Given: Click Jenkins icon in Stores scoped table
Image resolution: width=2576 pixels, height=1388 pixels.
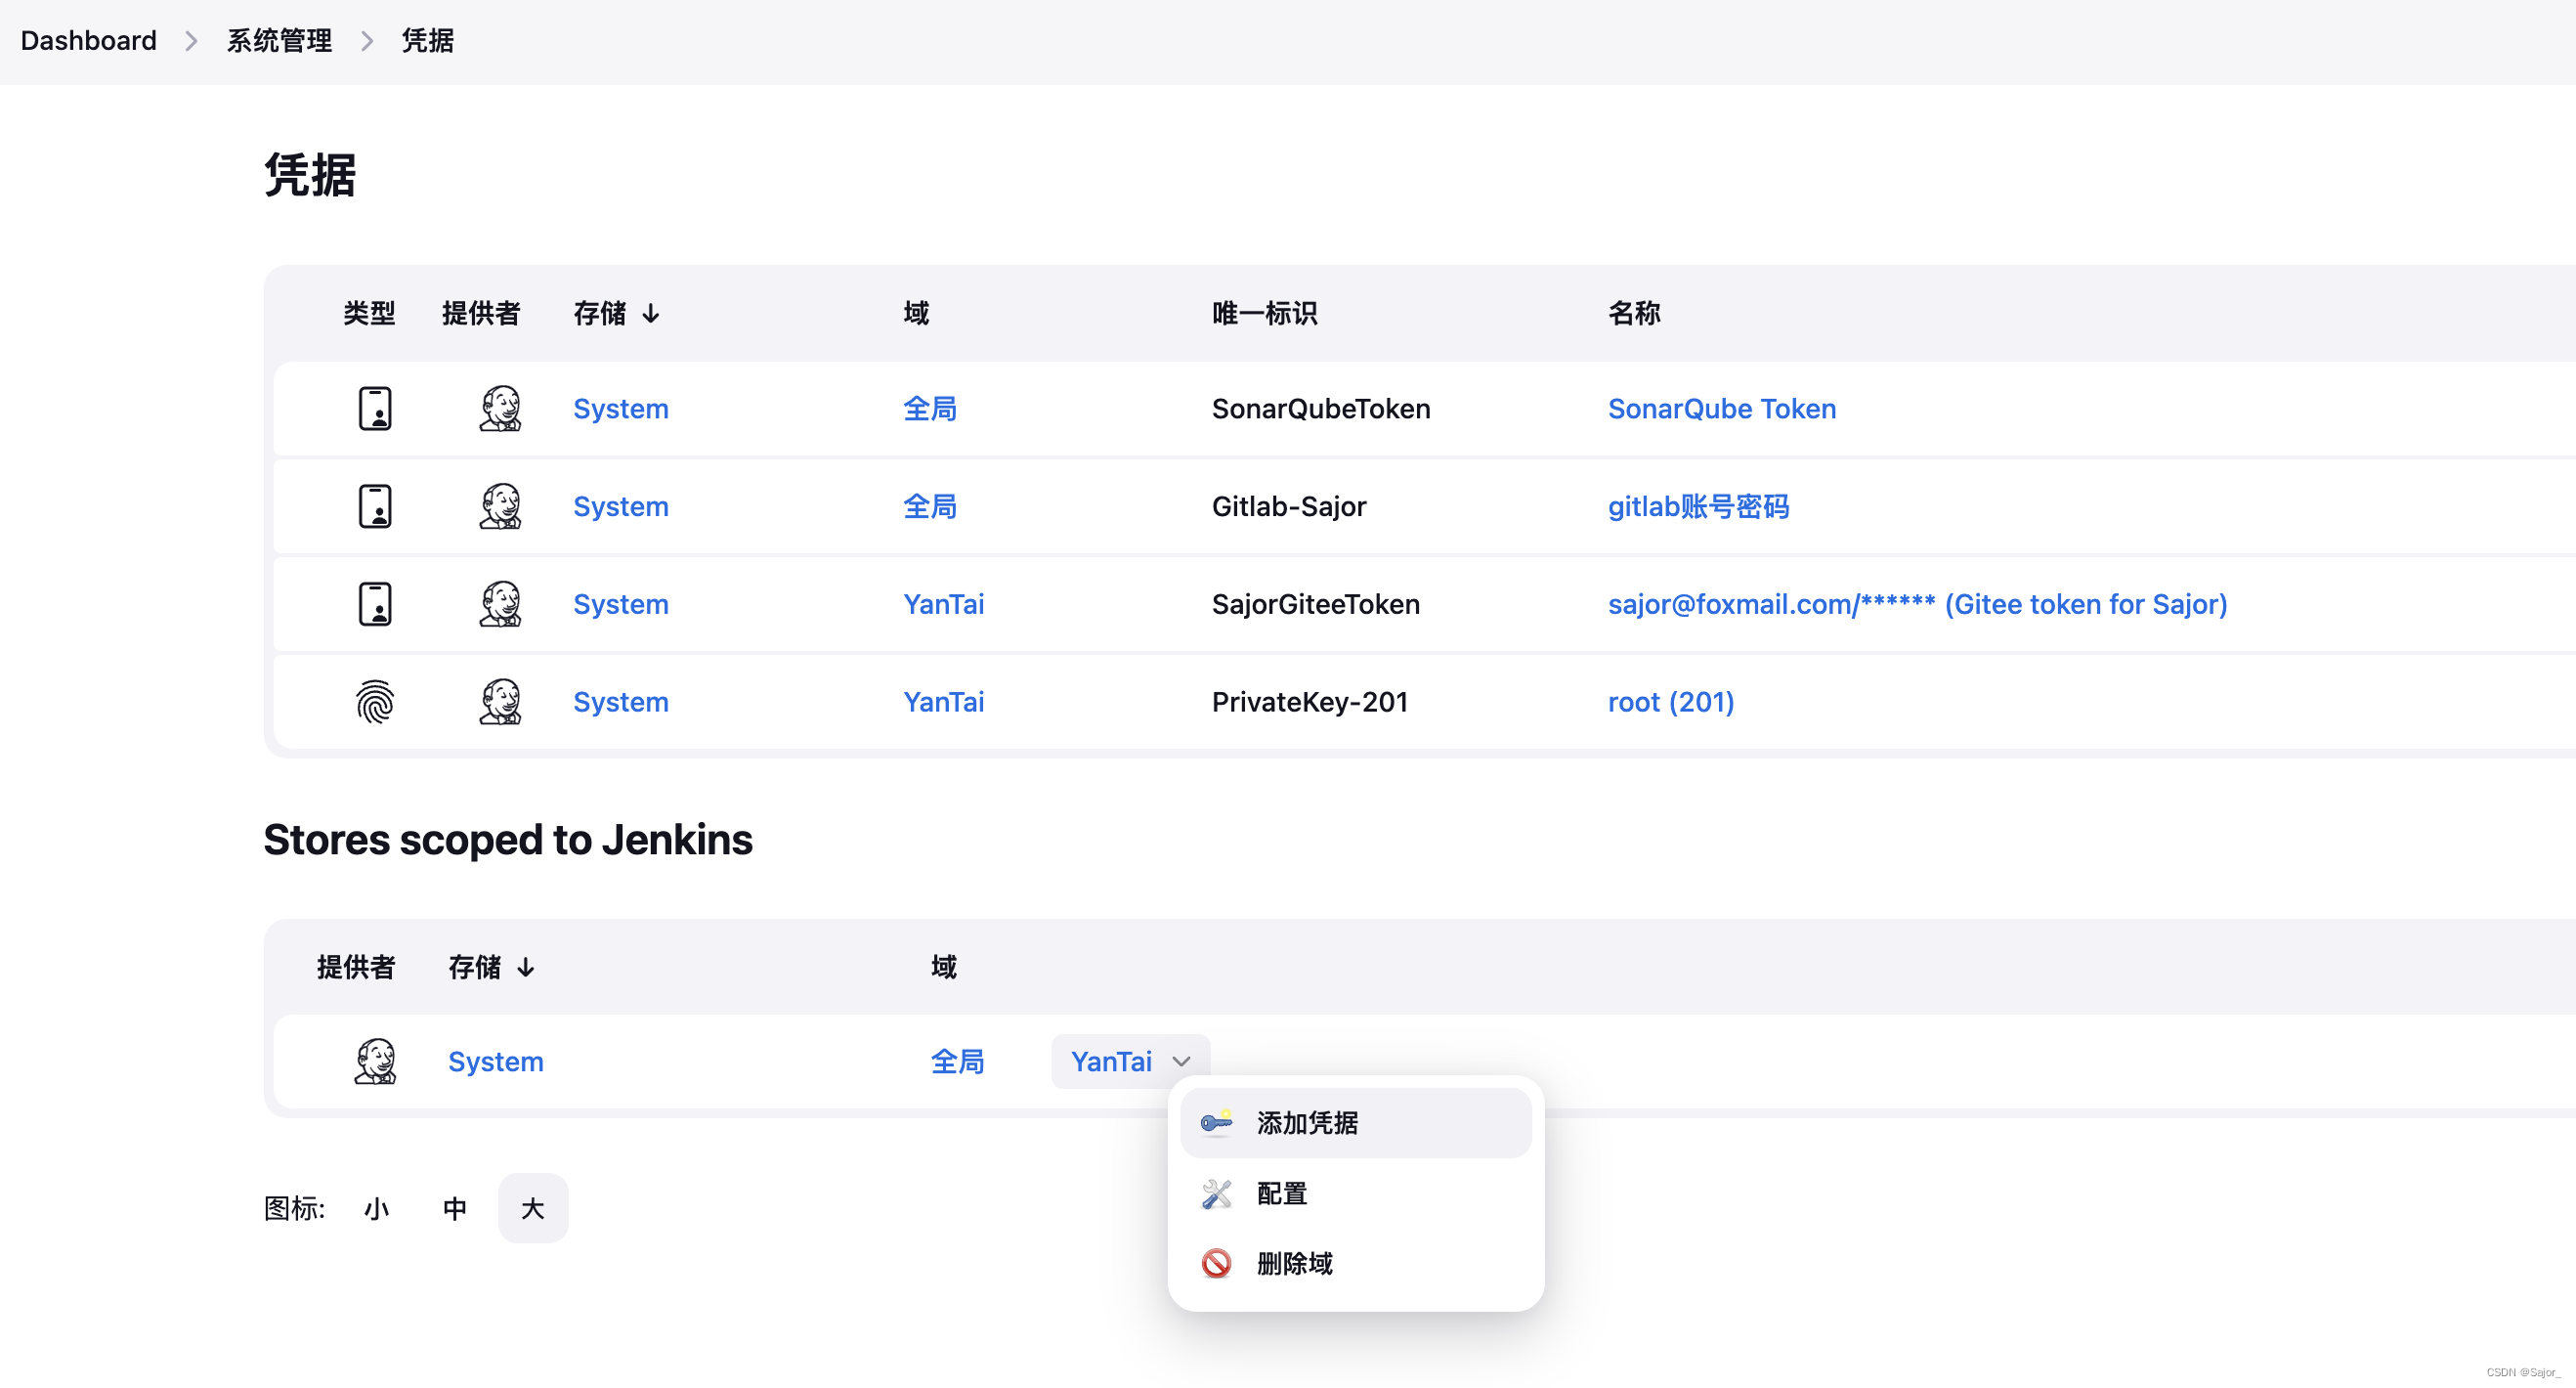Looking at the screenshot, I should pos(375,1062).
